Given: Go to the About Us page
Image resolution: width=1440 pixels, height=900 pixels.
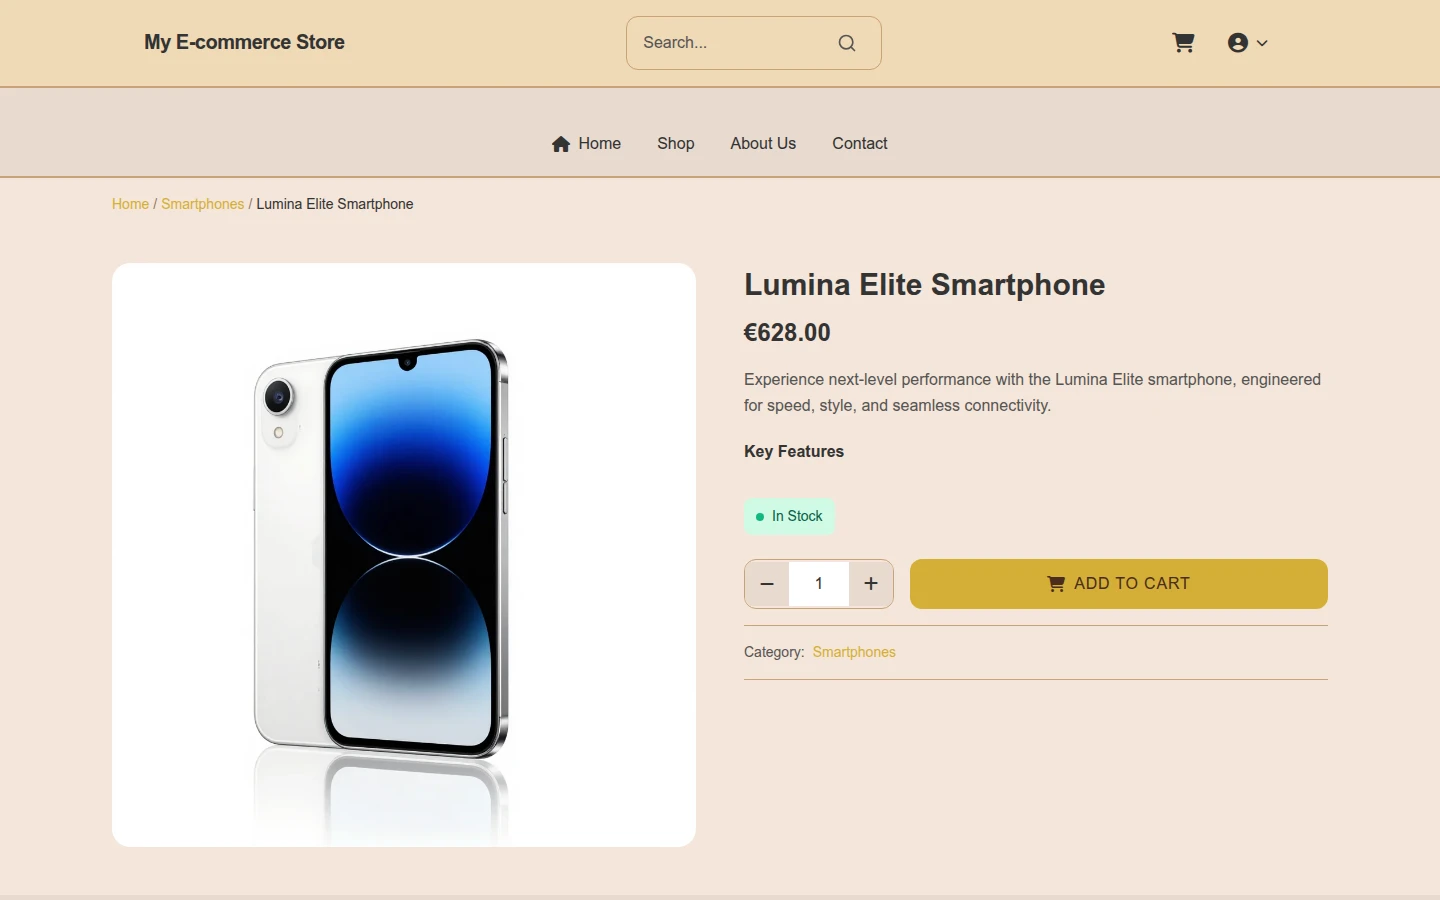Looking at the screenshot, I should (x=763, y=144).
